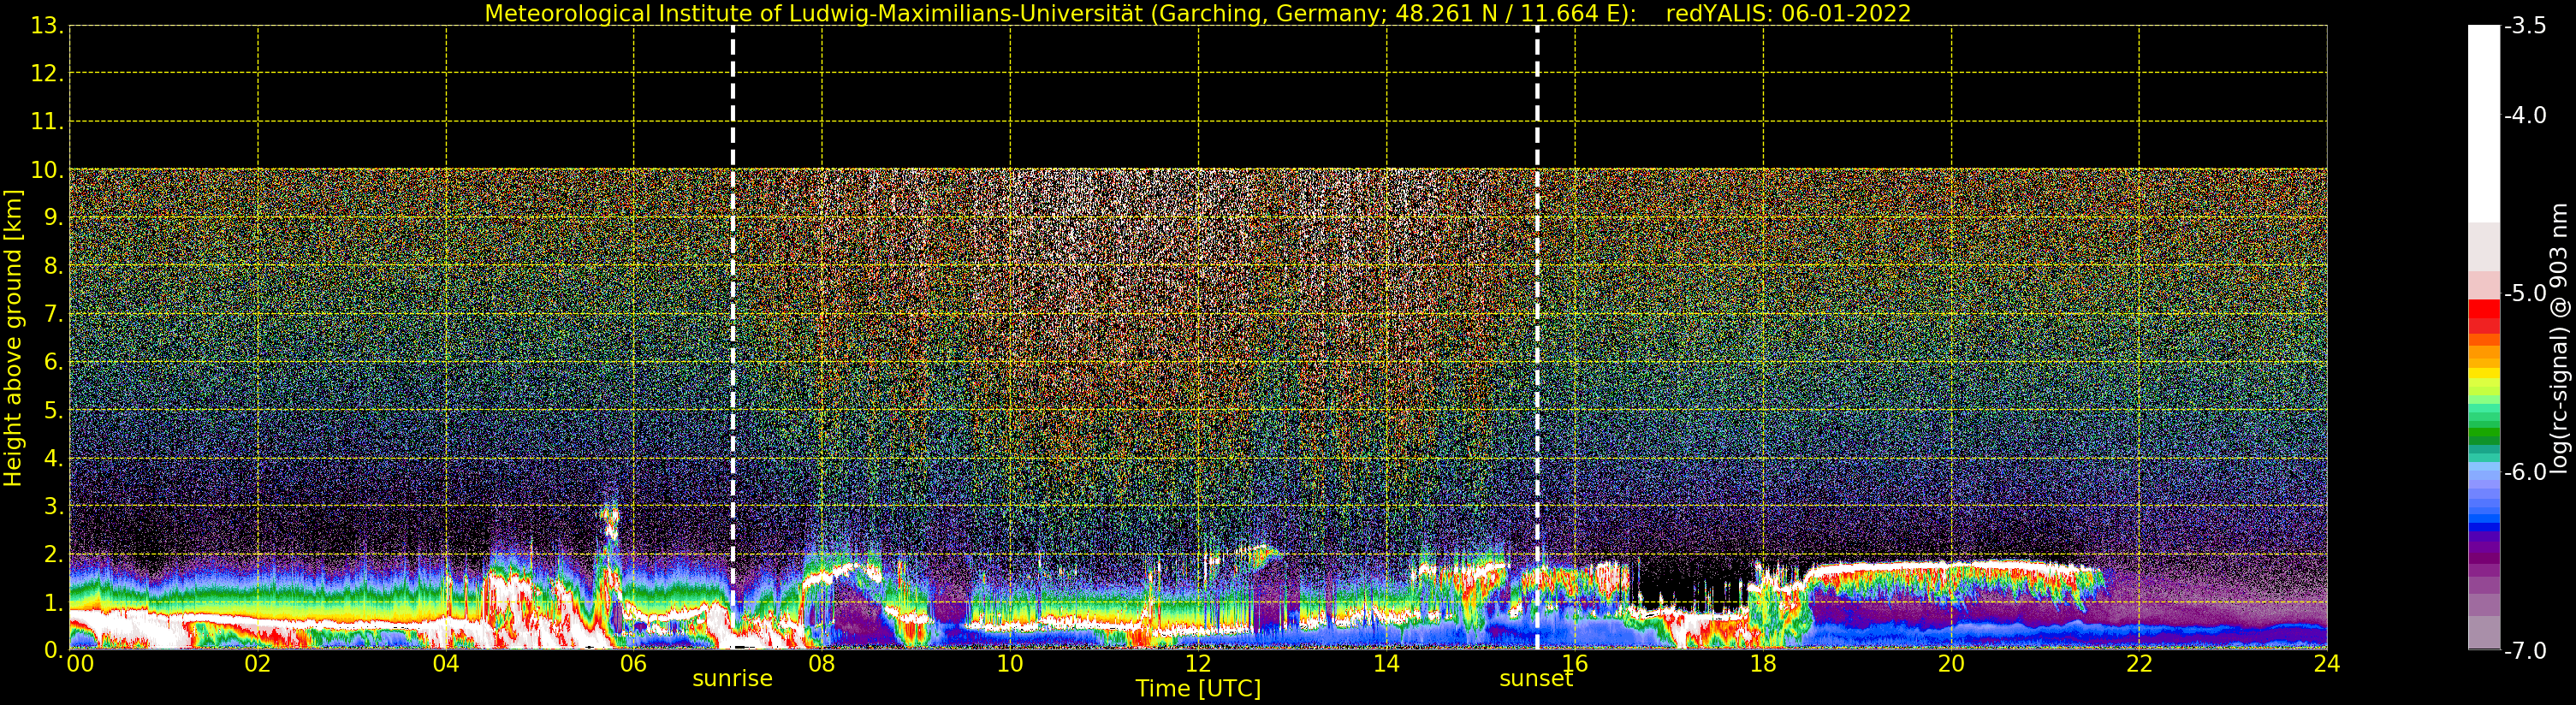Click the time axis tick label 14

[1386, 664]
